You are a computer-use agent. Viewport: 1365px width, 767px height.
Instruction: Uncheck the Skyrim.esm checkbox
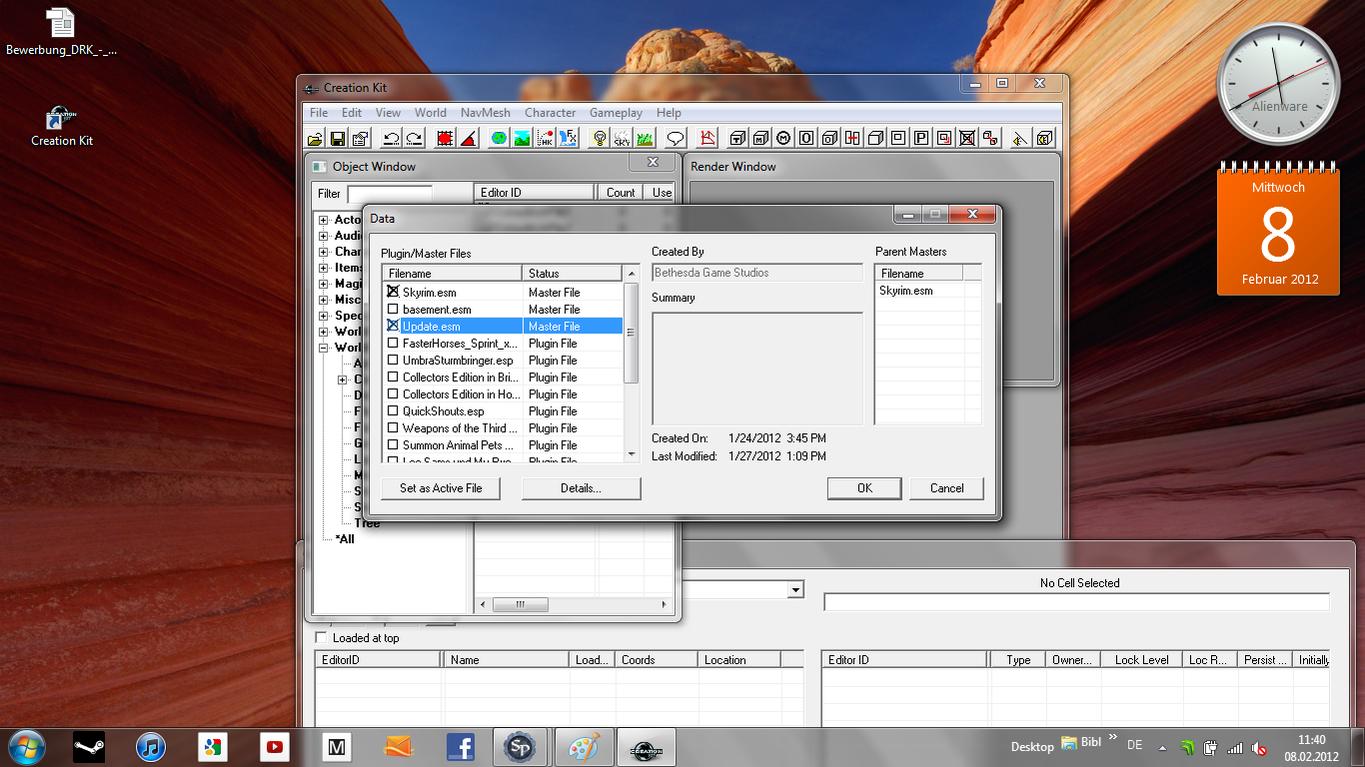[393, 292]
